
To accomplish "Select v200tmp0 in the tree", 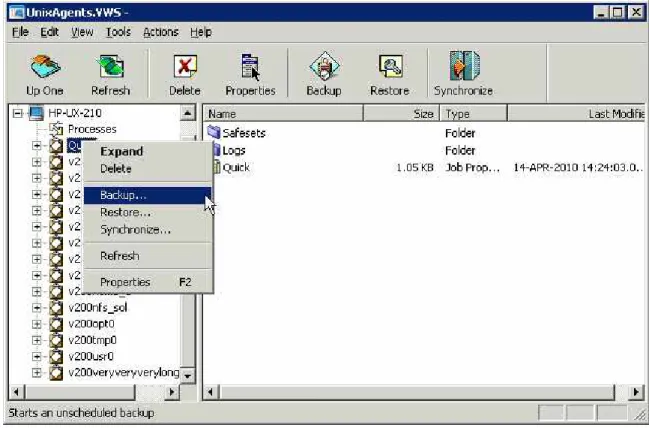I will coord(93,340).
